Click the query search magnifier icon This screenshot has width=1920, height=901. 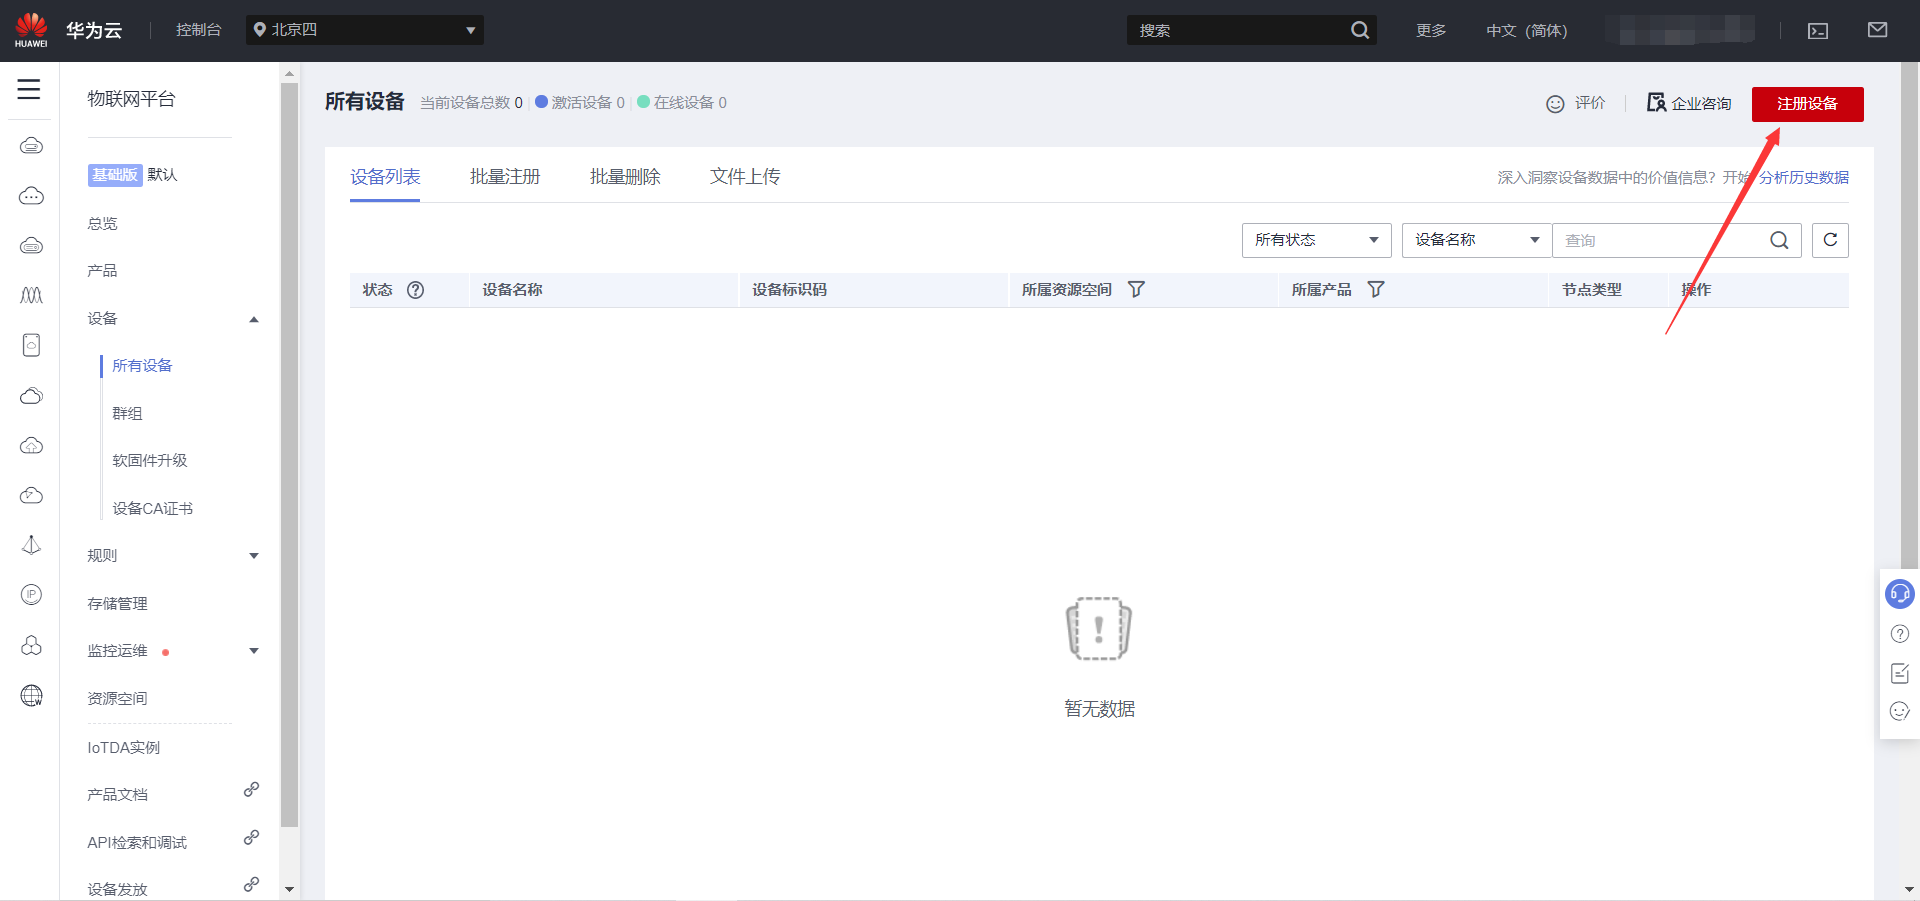coord(1779,240)
